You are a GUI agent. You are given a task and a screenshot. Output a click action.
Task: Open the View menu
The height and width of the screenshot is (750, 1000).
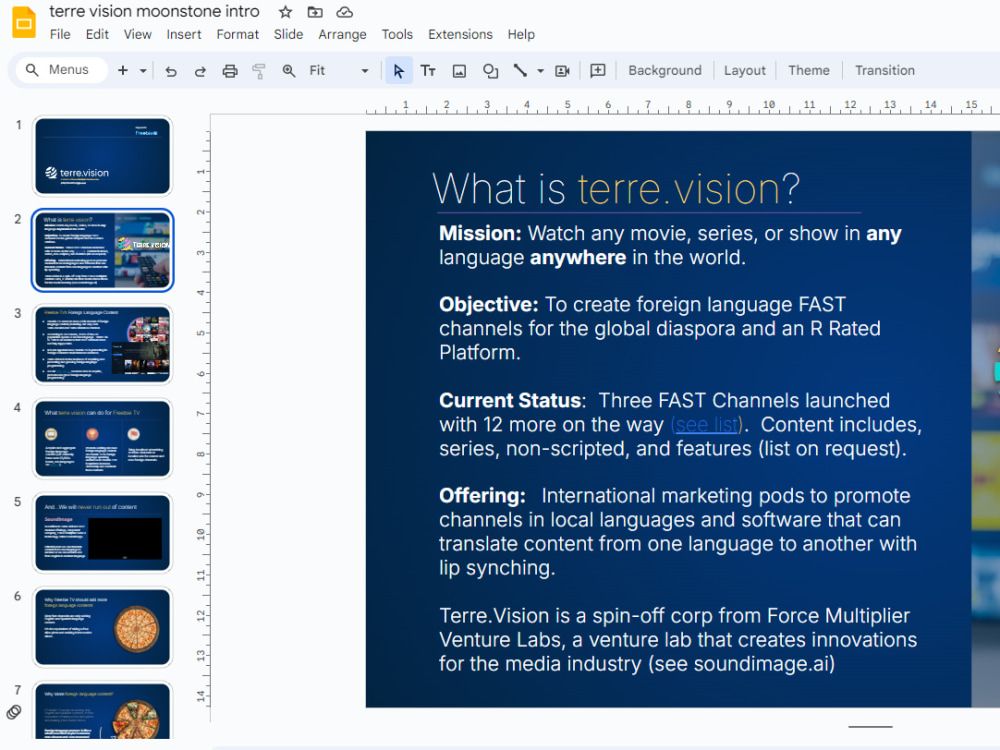pos(138,34)
